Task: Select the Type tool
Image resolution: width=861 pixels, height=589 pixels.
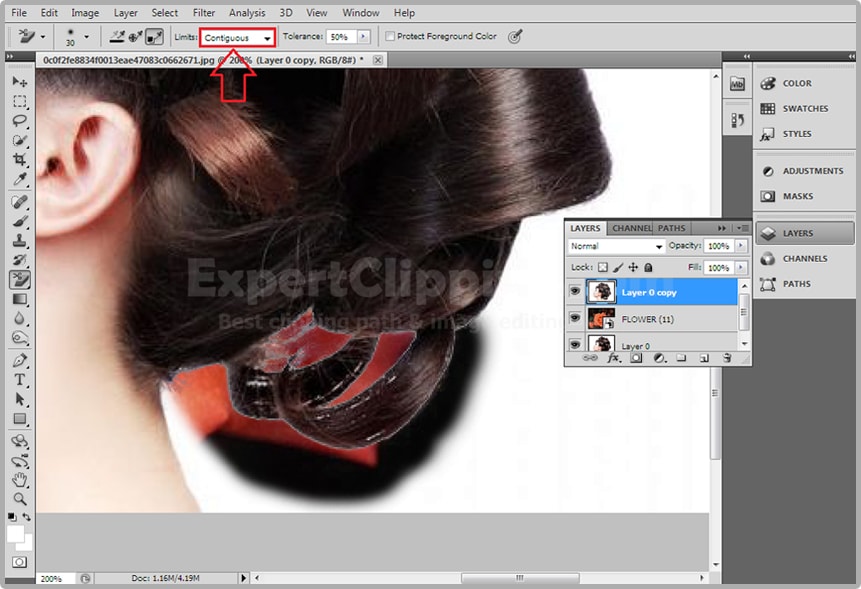Action: pyautogui.click(x=19, y=380)
